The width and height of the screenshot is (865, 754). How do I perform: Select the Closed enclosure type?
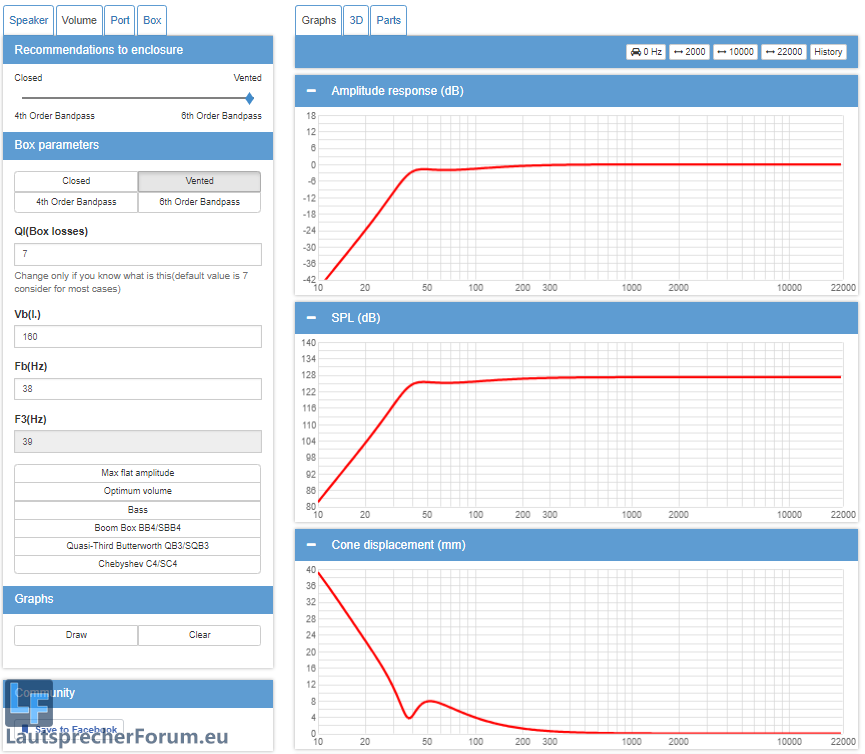(76, 181)
